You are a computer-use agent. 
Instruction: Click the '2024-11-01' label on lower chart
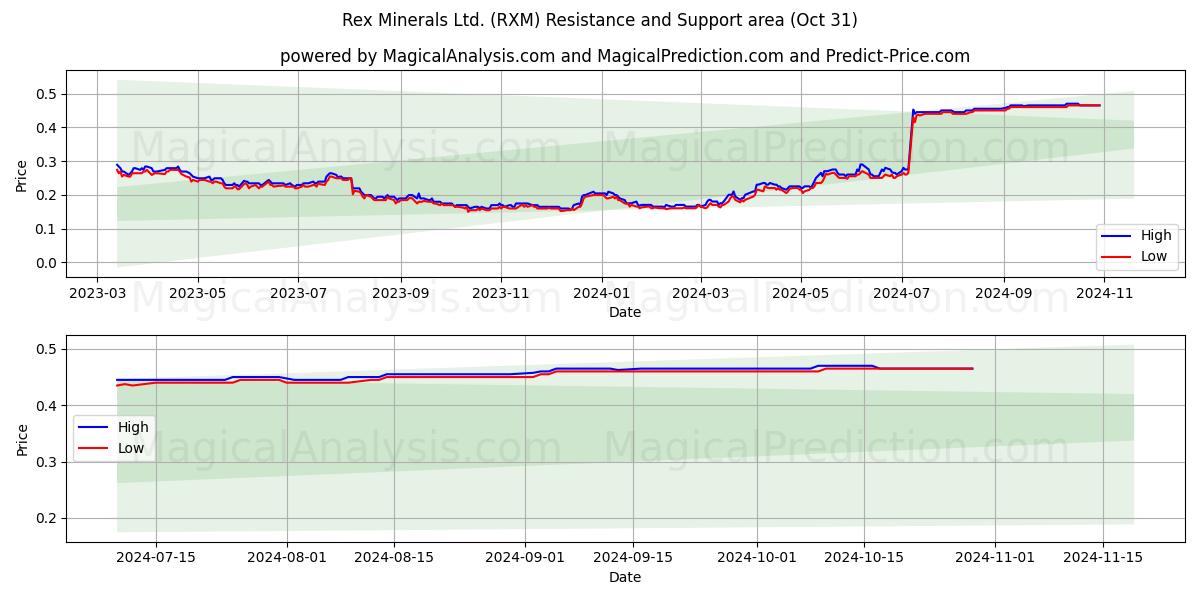click(996, 559)
